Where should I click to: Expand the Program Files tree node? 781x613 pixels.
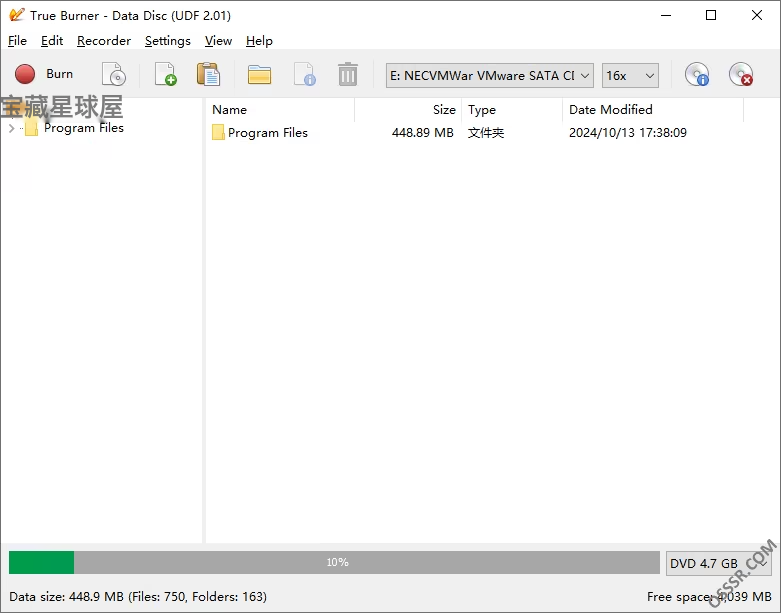[x=11, y=128]
